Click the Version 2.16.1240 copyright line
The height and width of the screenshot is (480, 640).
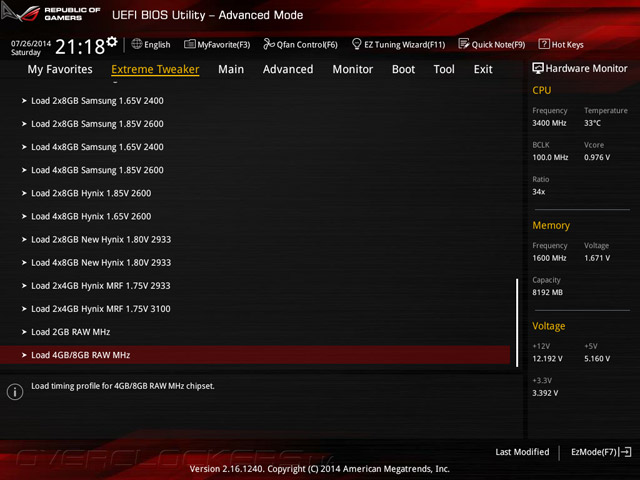click(x=320, y=469)
